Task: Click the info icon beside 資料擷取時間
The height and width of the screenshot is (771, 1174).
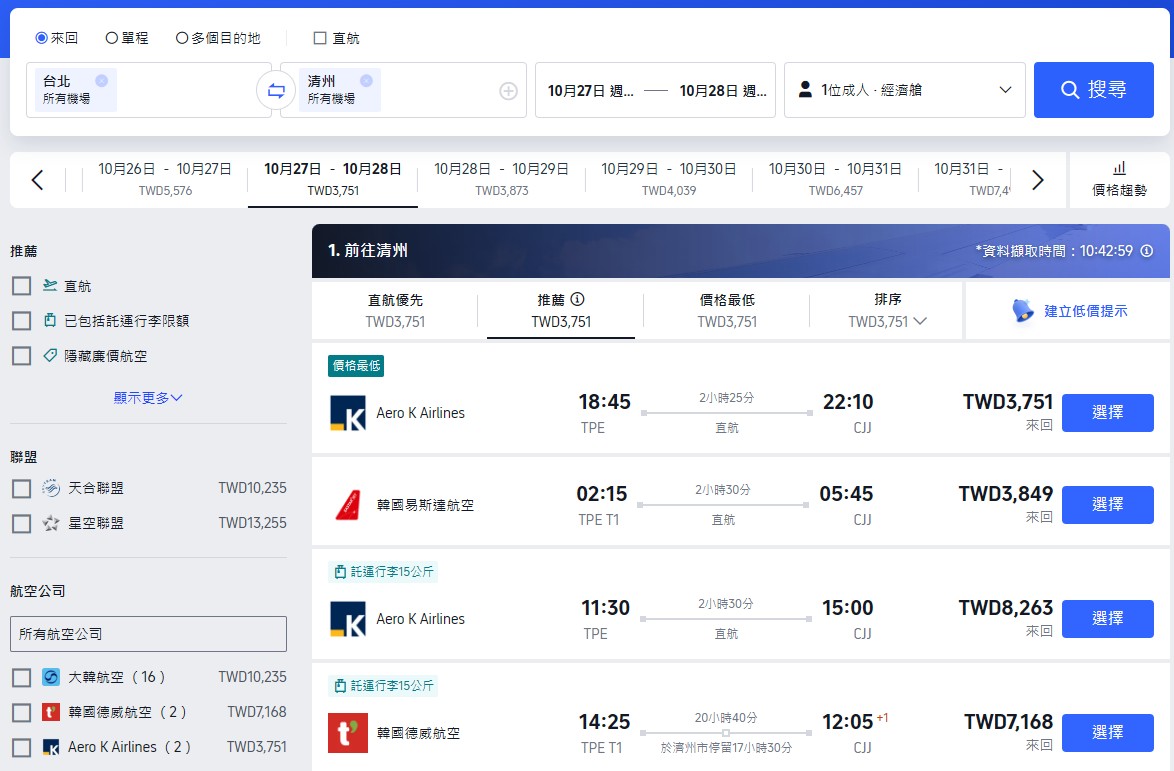Action: 1147,251
